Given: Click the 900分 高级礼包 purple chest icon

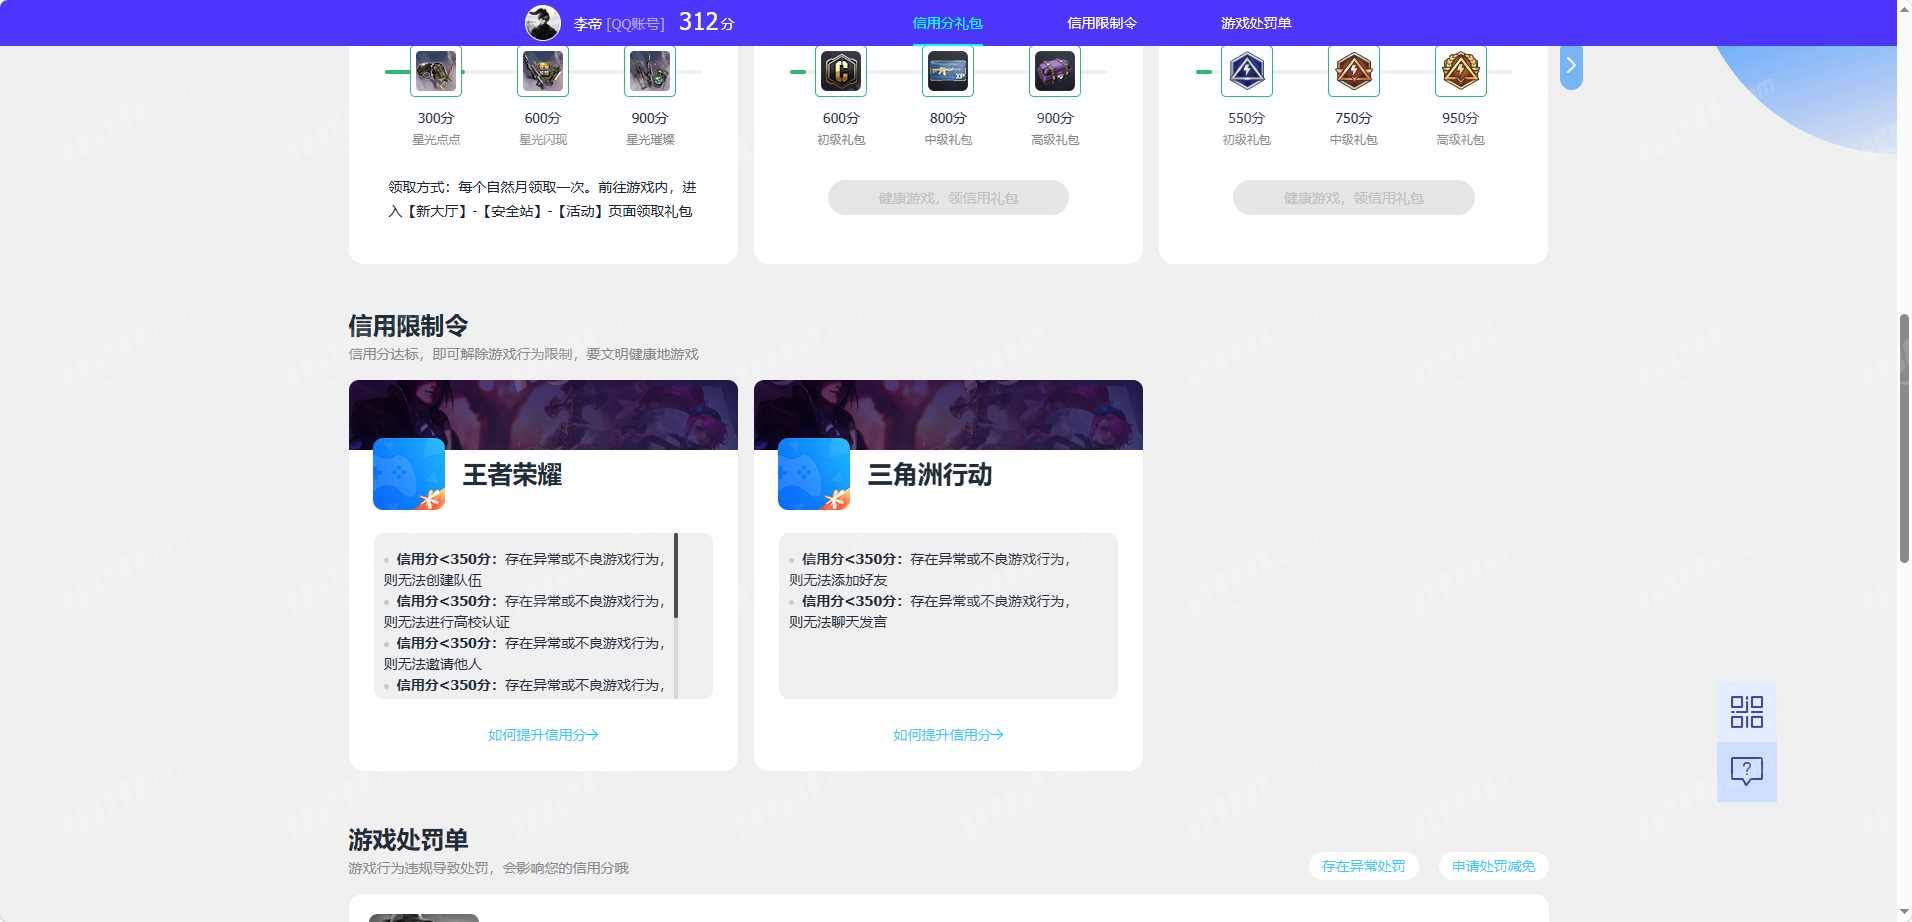Looking at the screenshot, I should 1055,71.
